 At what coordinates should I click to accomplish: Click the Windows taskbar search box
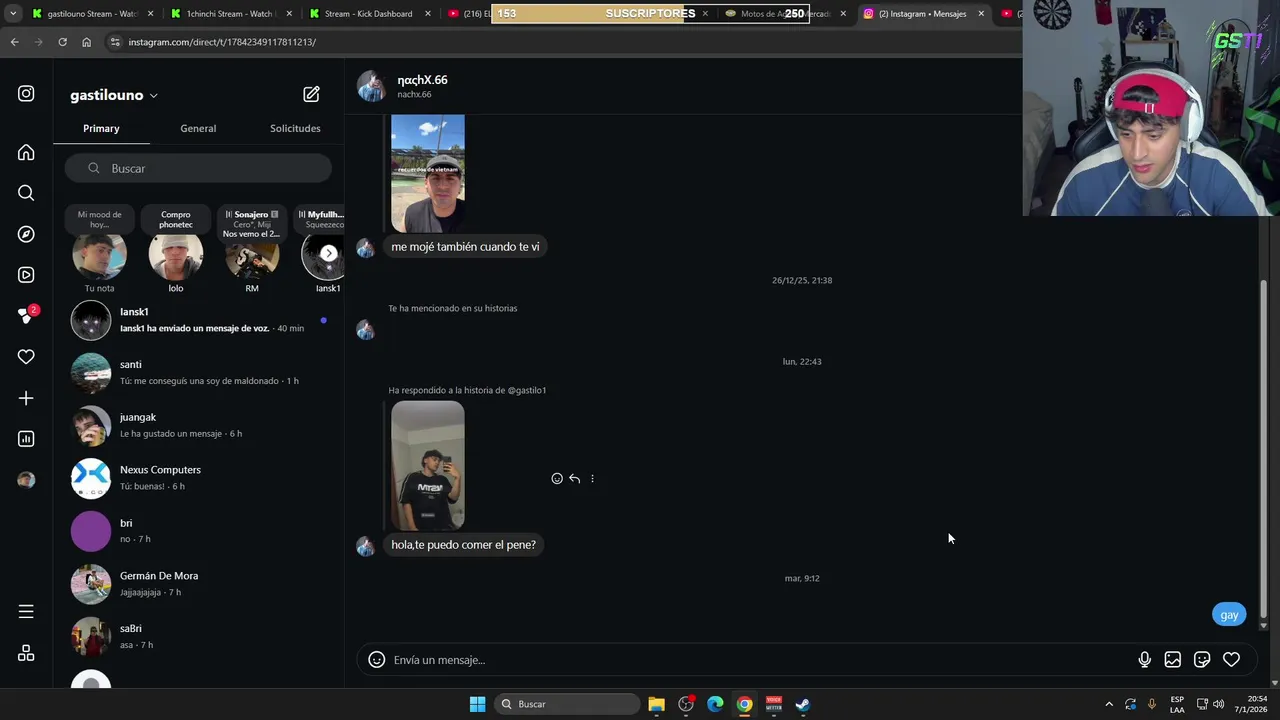point(568,704)
